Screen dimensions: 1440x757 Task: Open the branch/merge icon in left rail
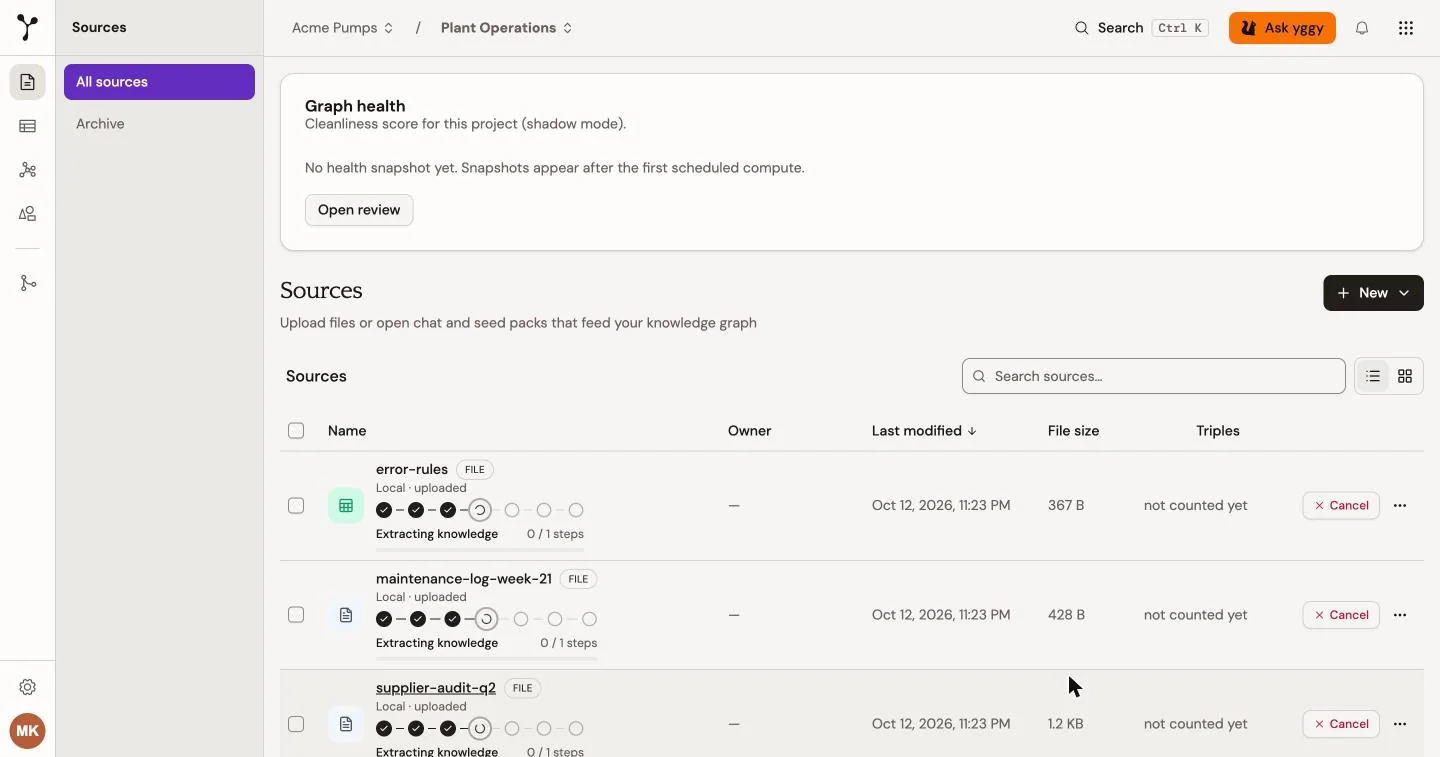pos(28,284)
